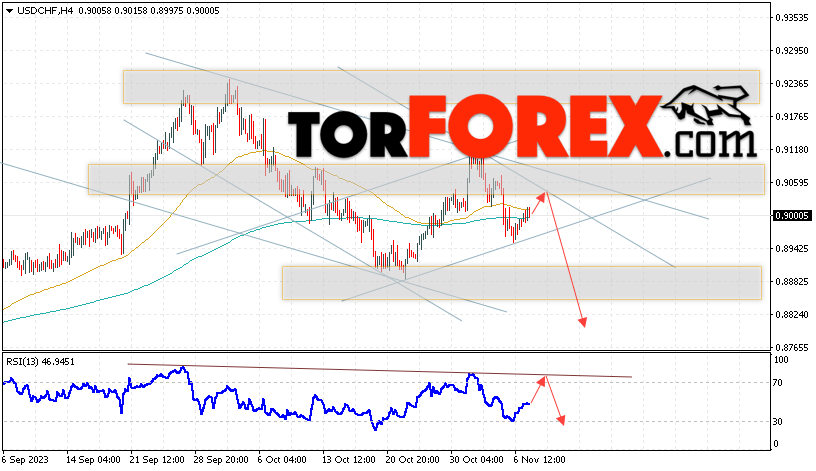Select the upper resistance zone rectangle near 0.92365
This screenshot has height=471, width=816.
[441, 87]
